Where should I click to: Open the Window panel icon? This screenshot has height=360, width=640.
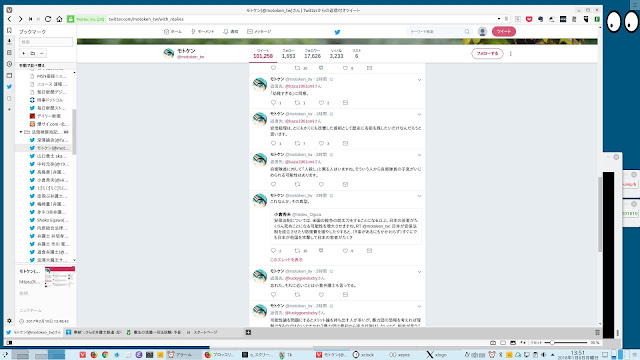(x=9, y=76)
